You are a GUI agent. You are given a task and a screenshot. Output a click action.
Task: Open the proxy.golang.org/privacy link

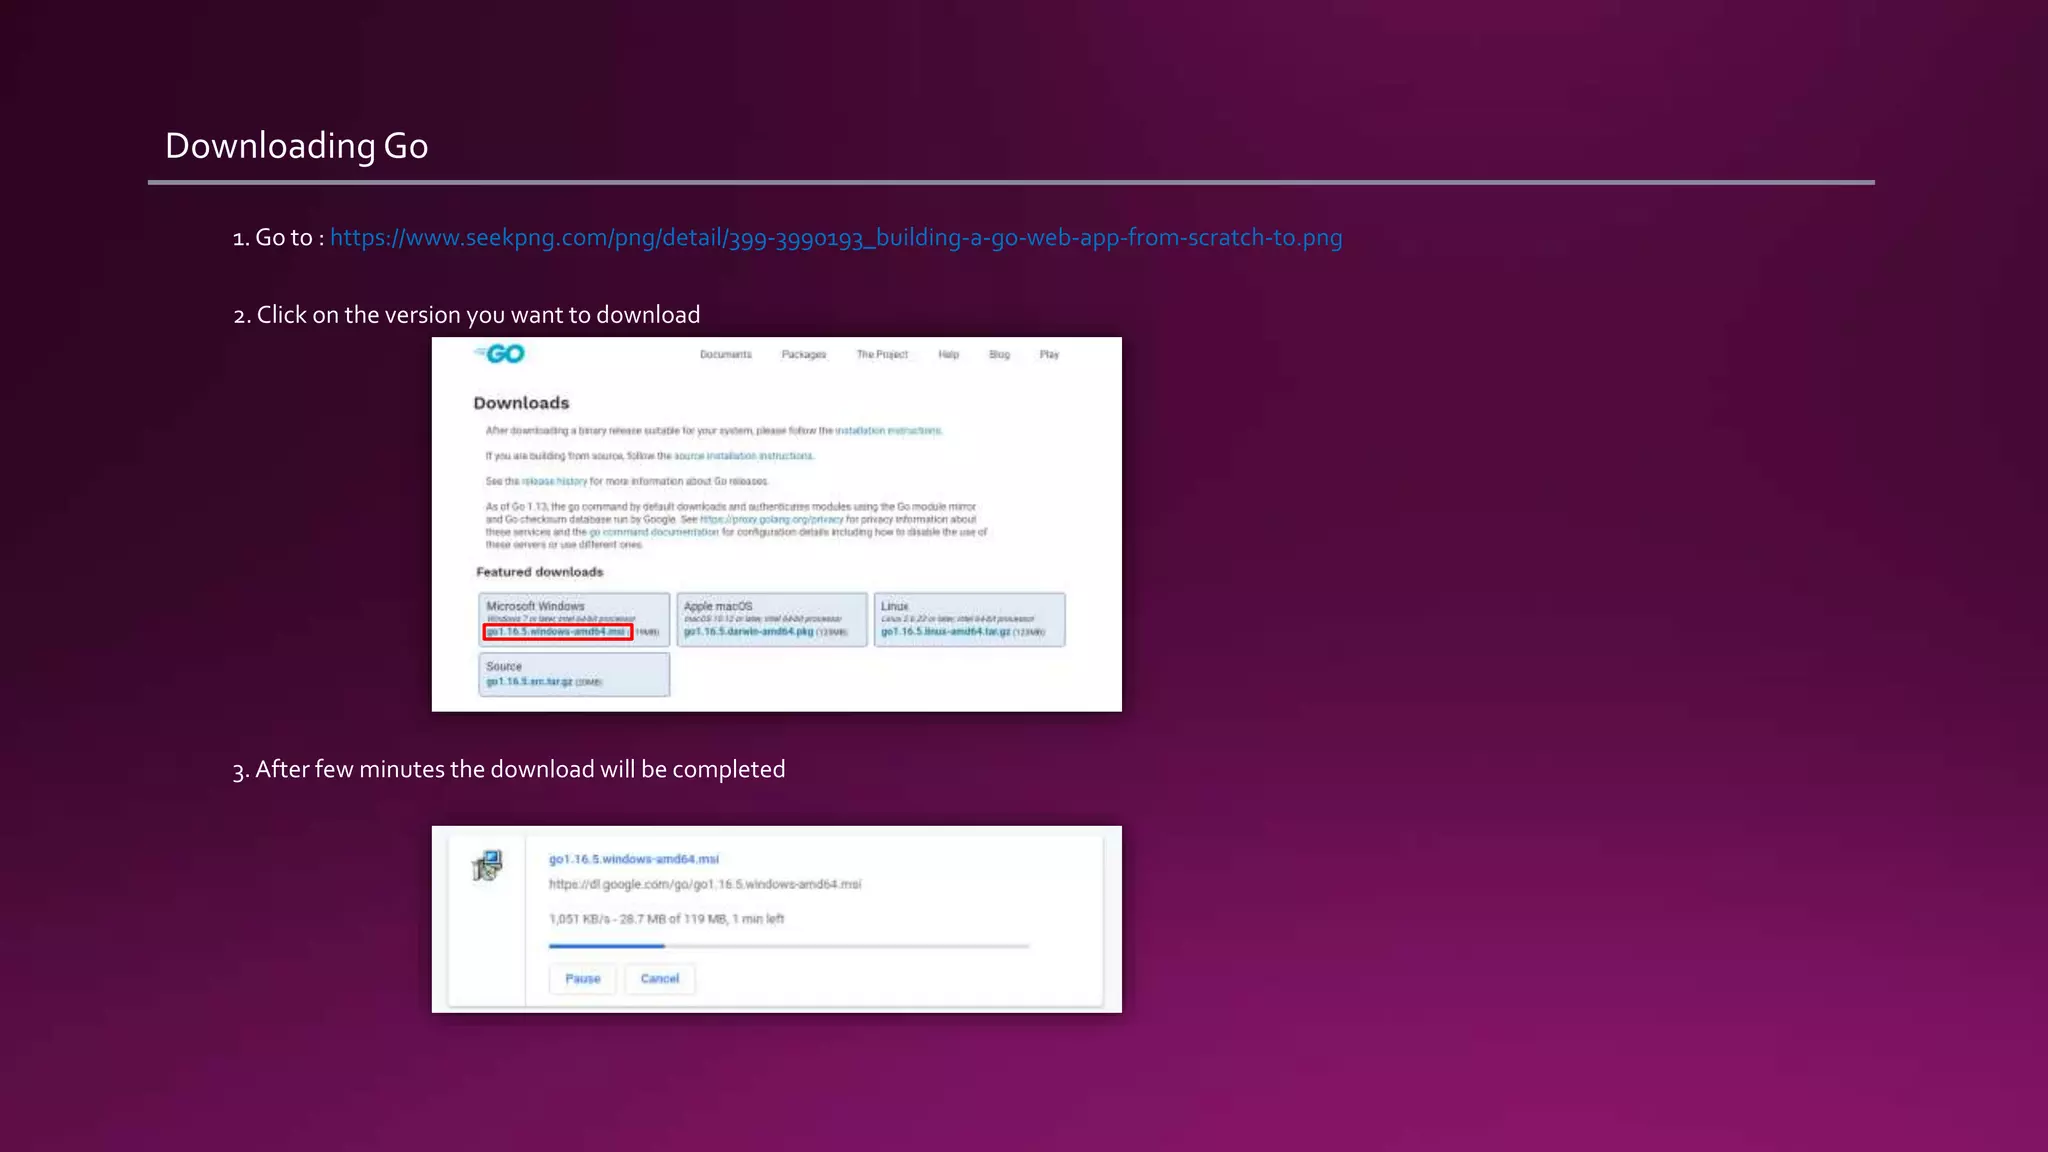pyautogui.click(x=771, y=520)
